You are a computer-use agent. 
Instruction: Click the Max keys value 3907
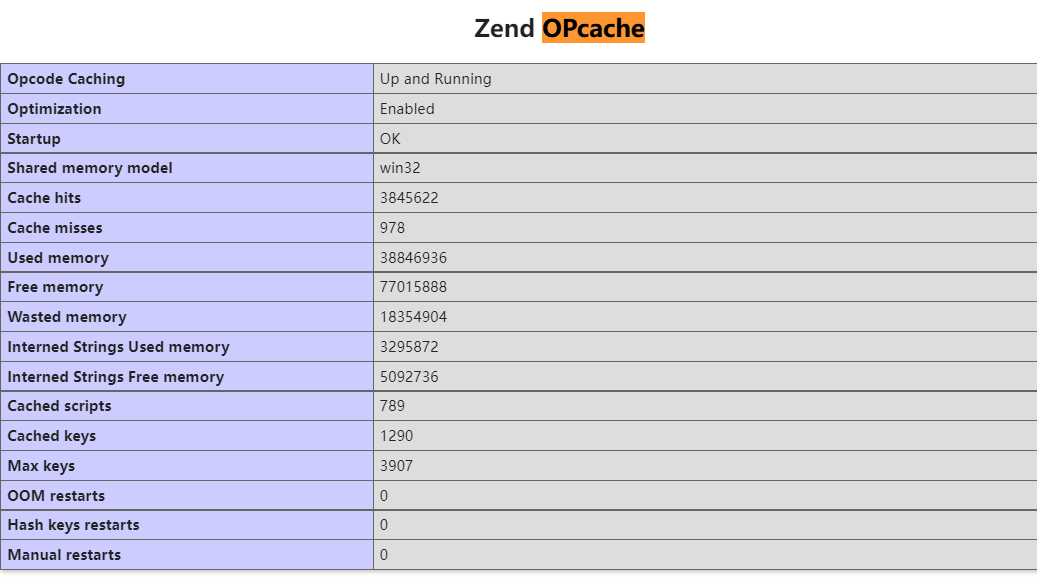coord(396,466)
